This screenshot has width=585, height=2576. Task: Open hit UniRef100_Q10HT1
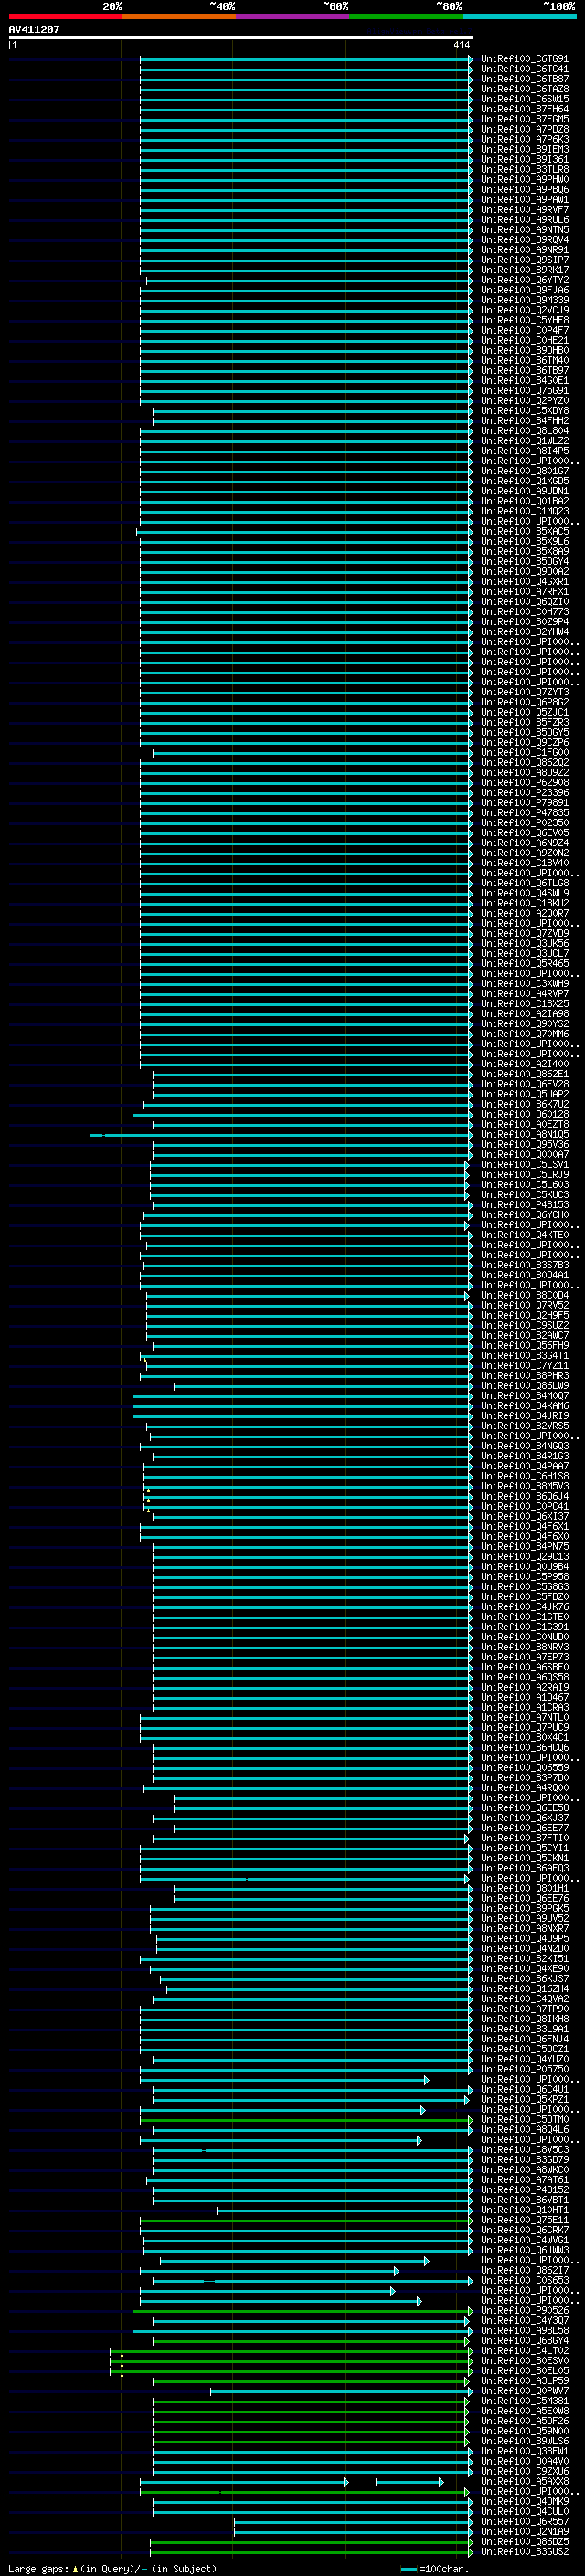click(525, 2210)
